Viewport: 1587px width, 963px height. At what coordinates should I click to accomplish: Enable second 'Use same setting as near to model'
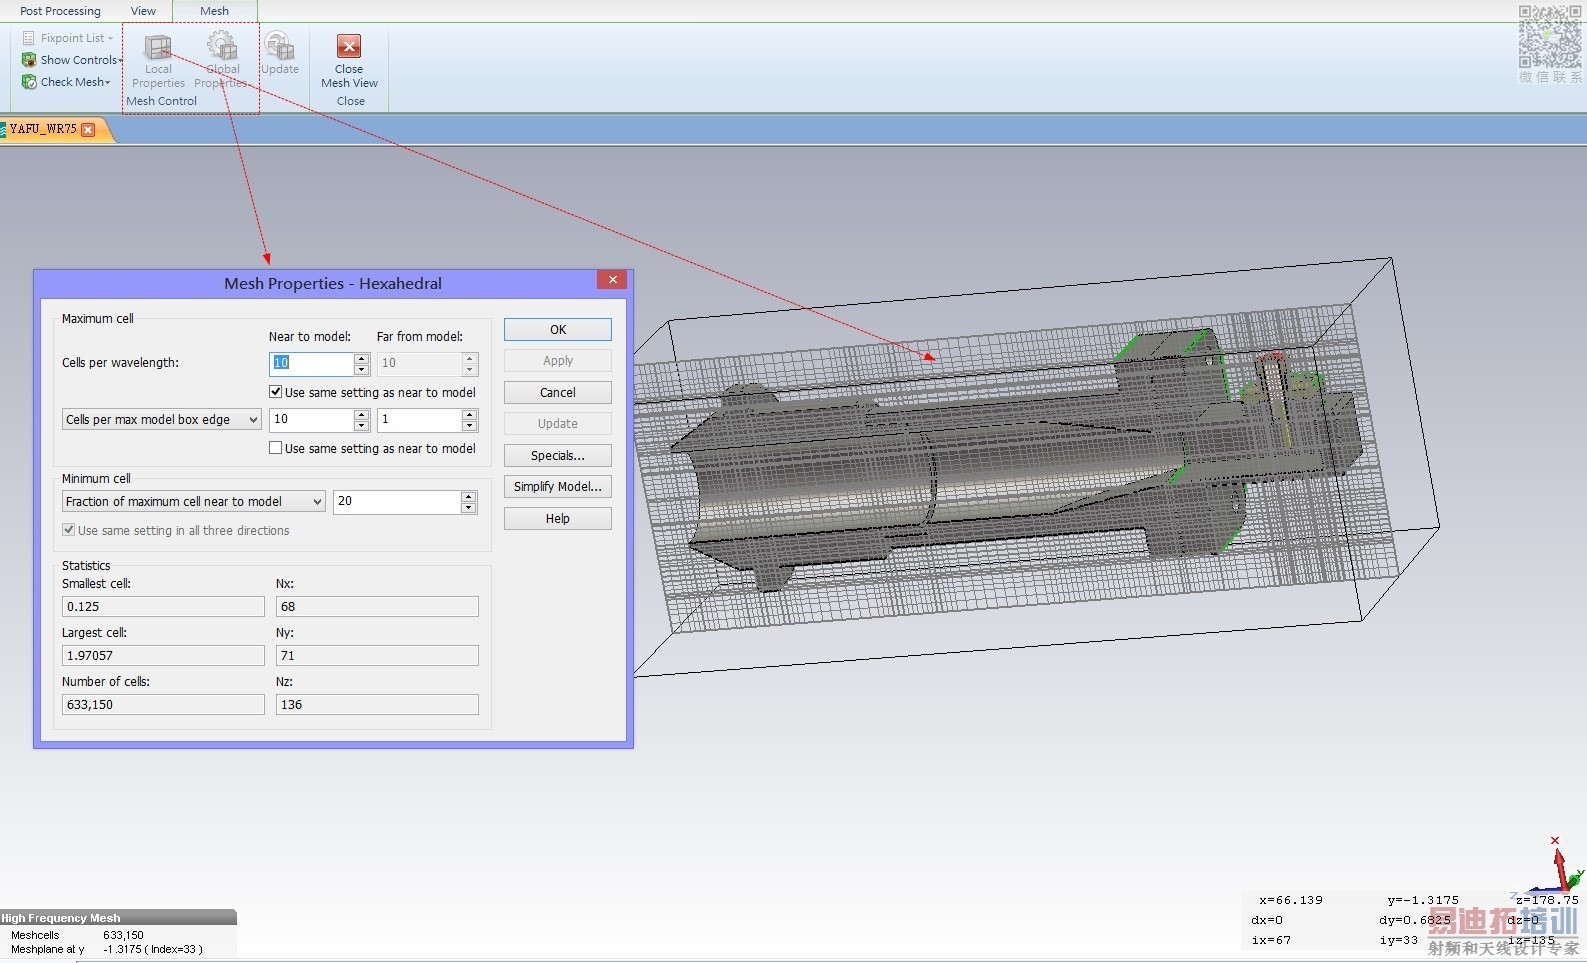coord(276,448)
